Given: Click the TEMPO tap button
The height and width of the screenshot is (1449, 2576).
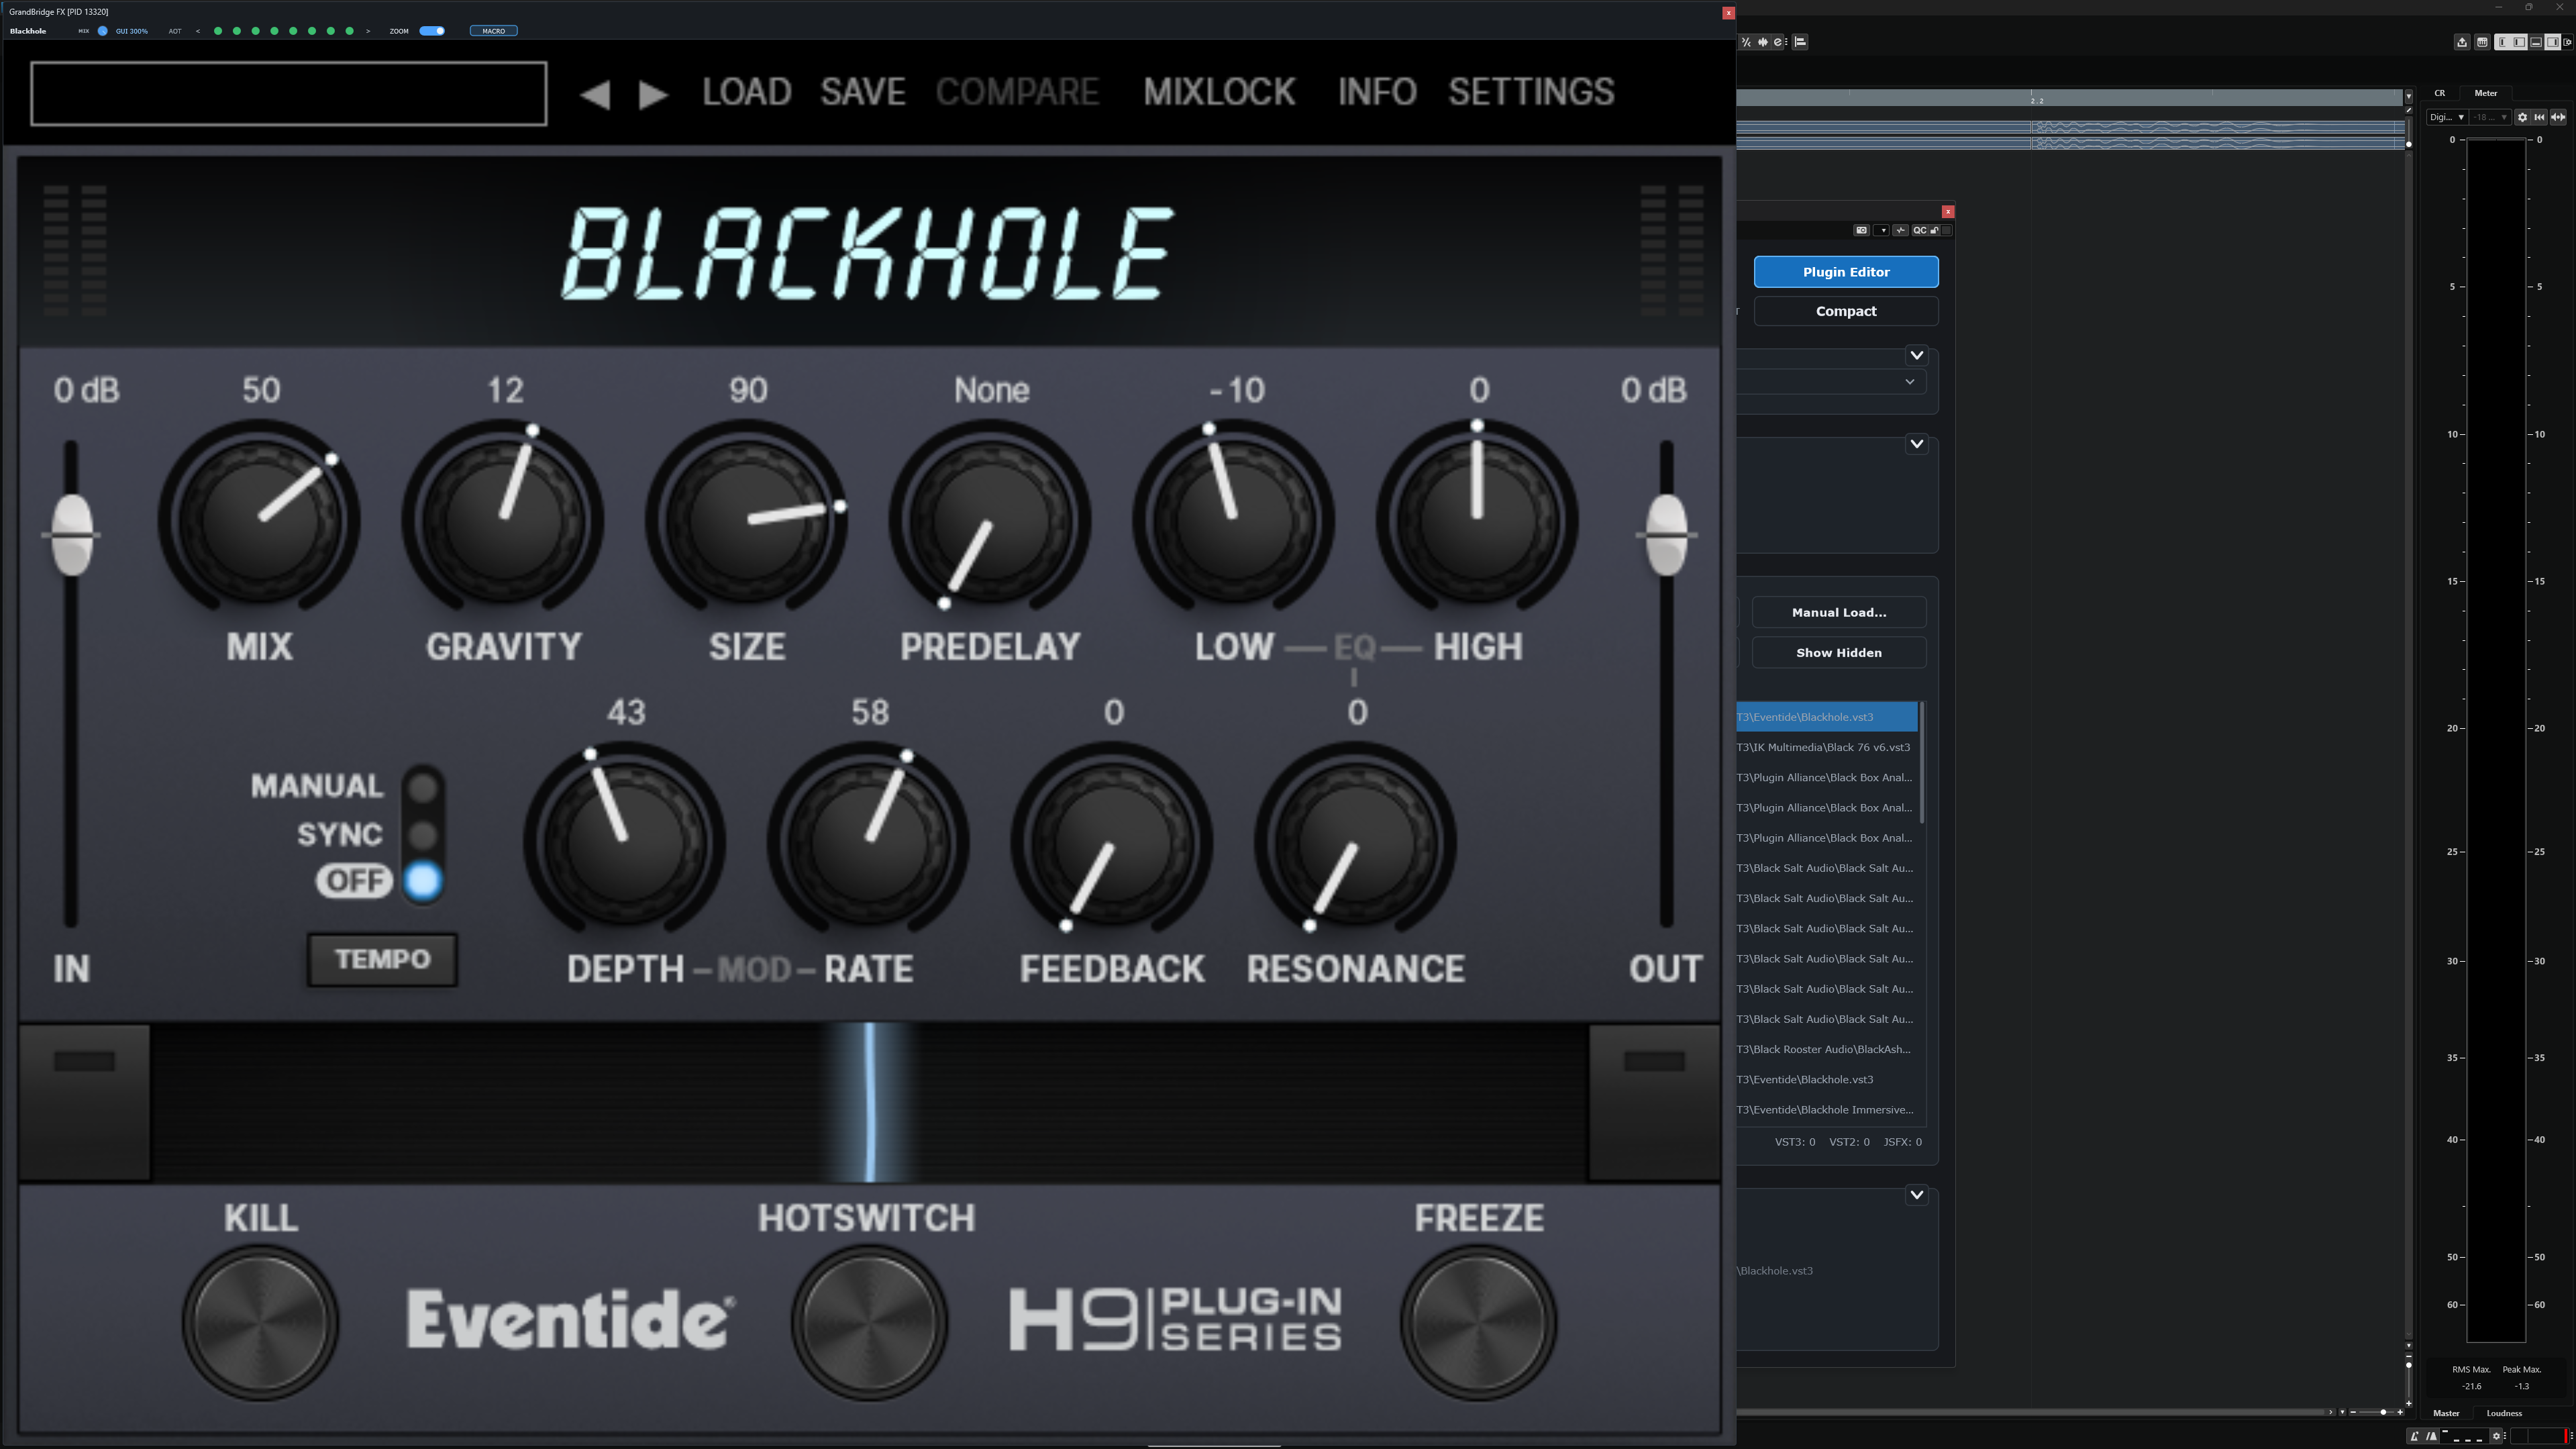Looking at the screenshot, I should click(x=382, y=960).
